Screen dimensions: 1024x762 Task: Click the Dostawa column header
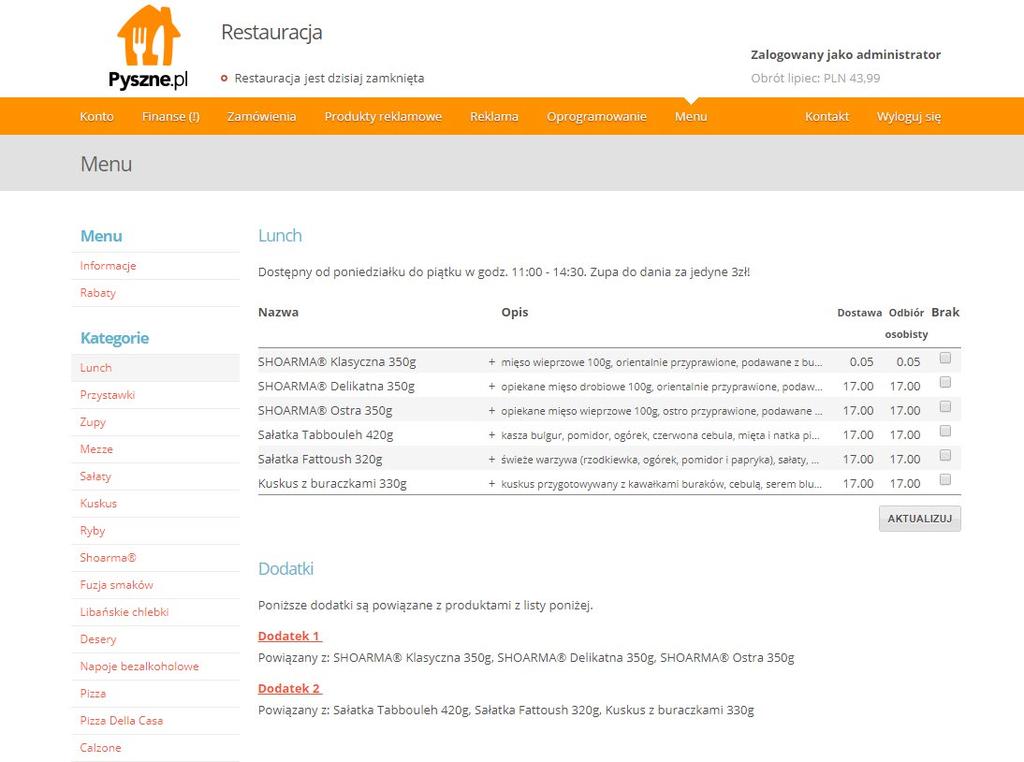859,313
